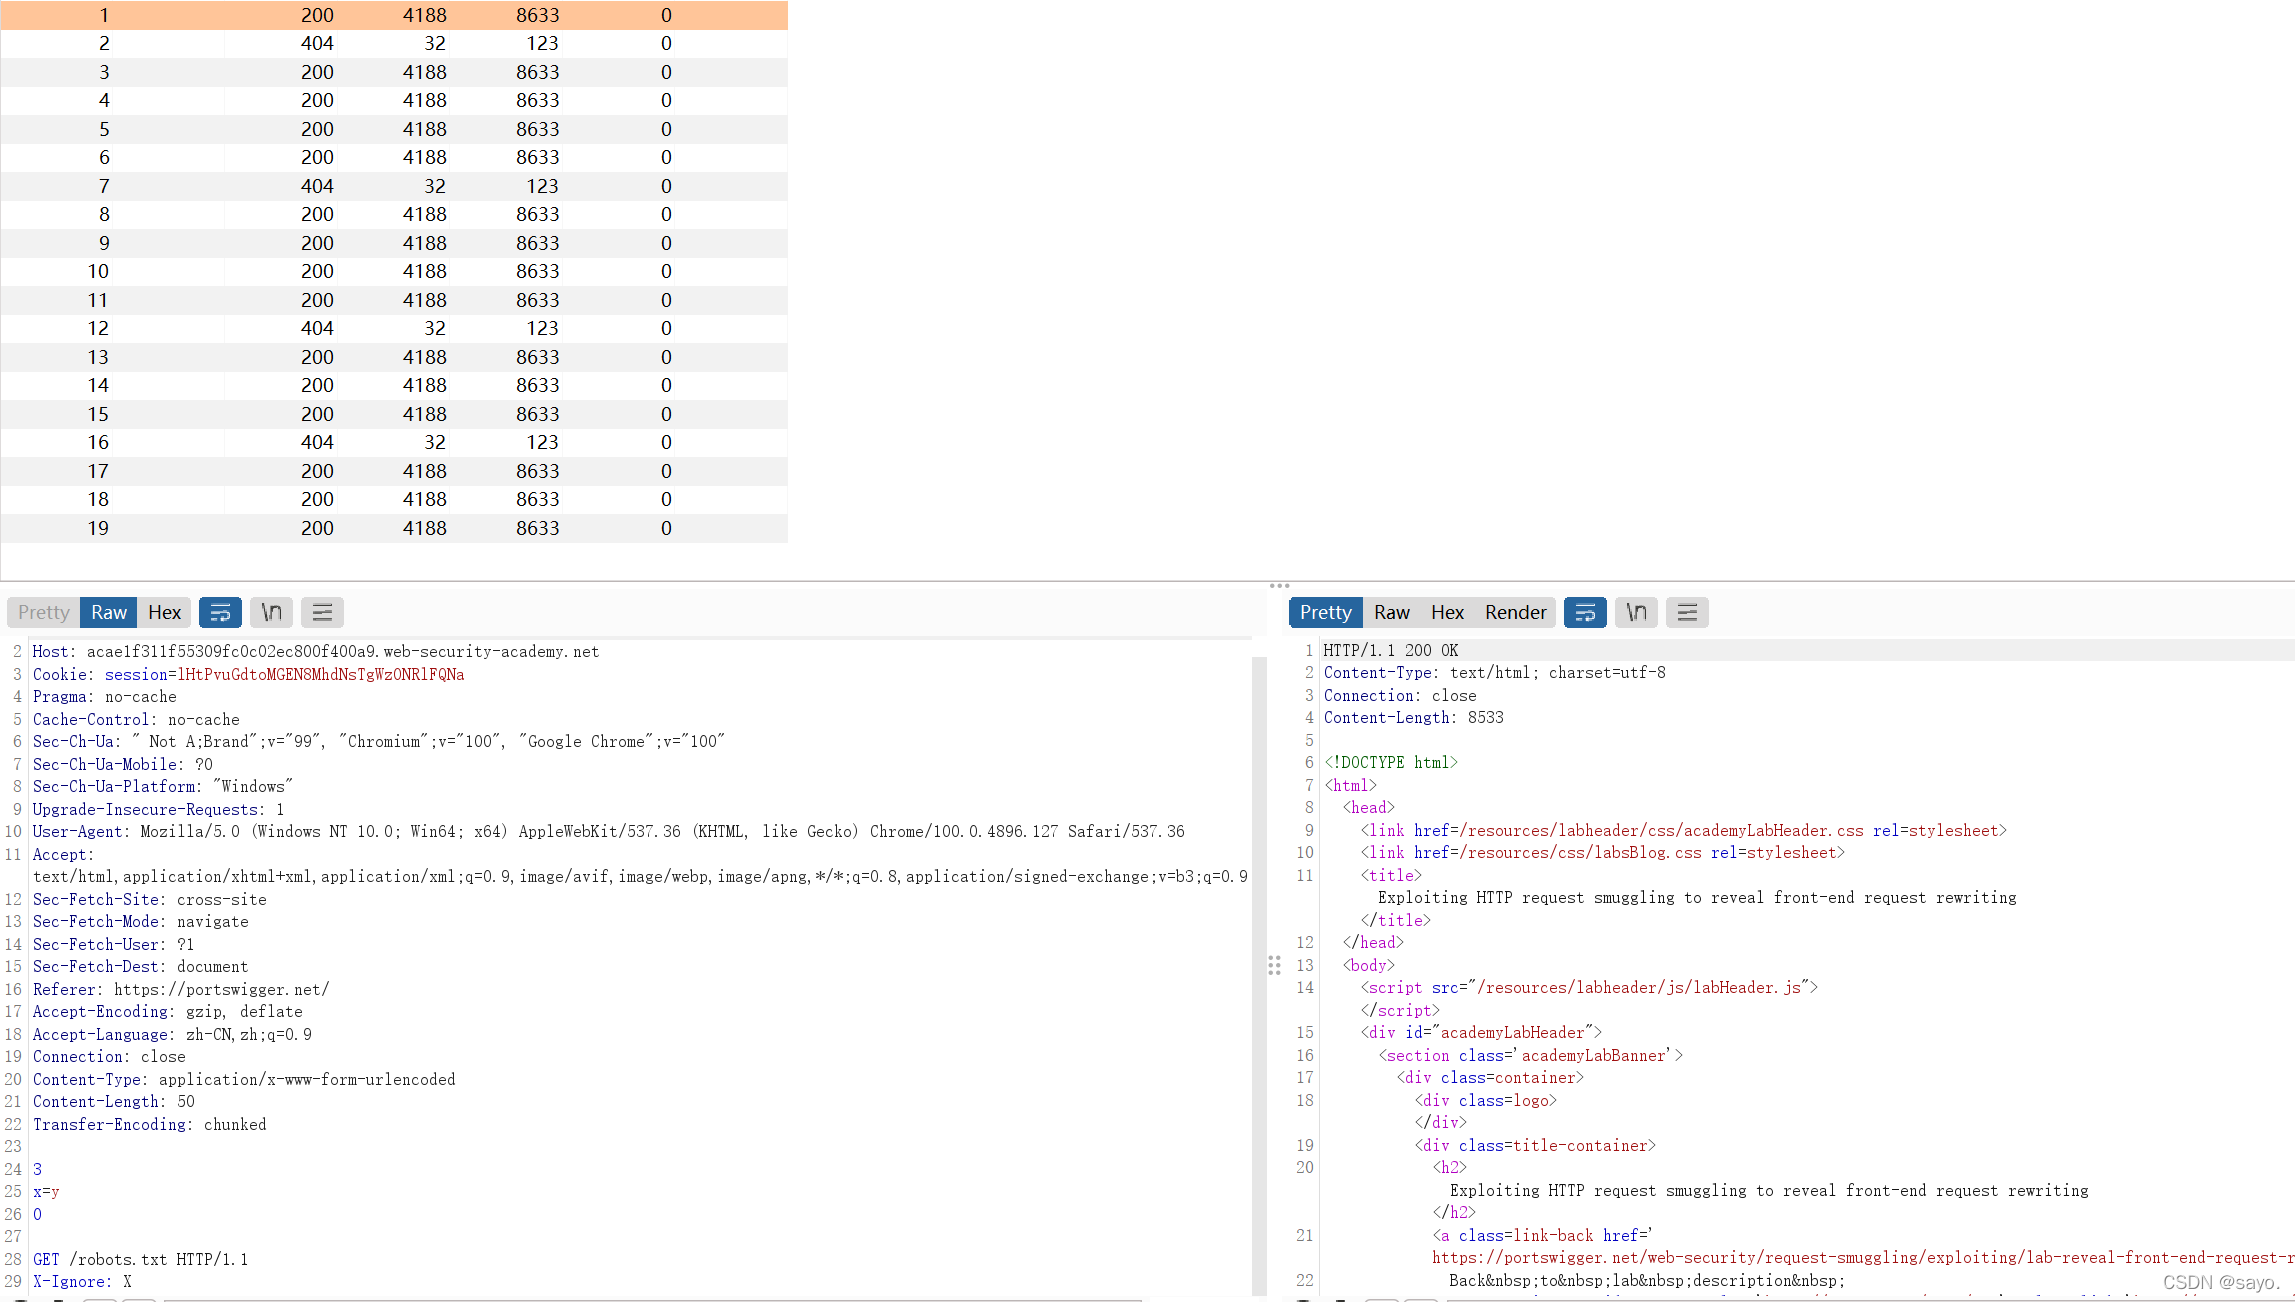Select result row 3 in results table

[x=394, y=72]
